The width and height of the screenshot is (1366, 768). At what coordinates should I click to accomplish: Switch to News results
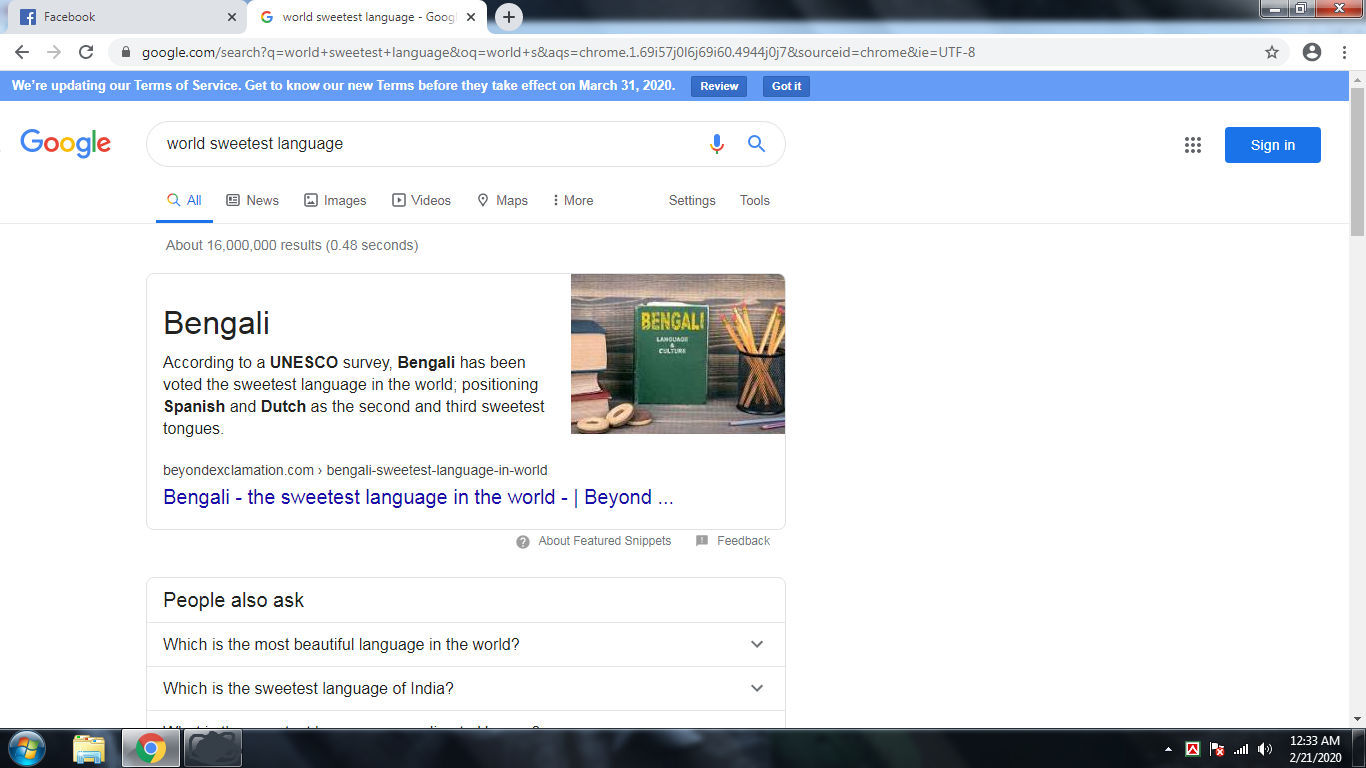(x=253, y=201)
